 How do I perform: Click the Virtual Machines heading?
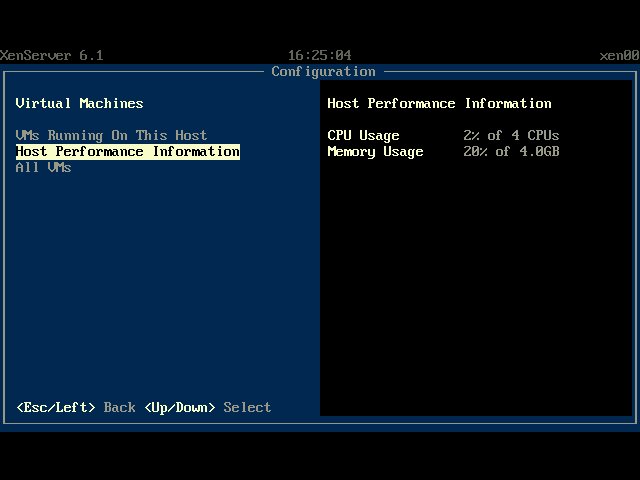tap(80, 103)
